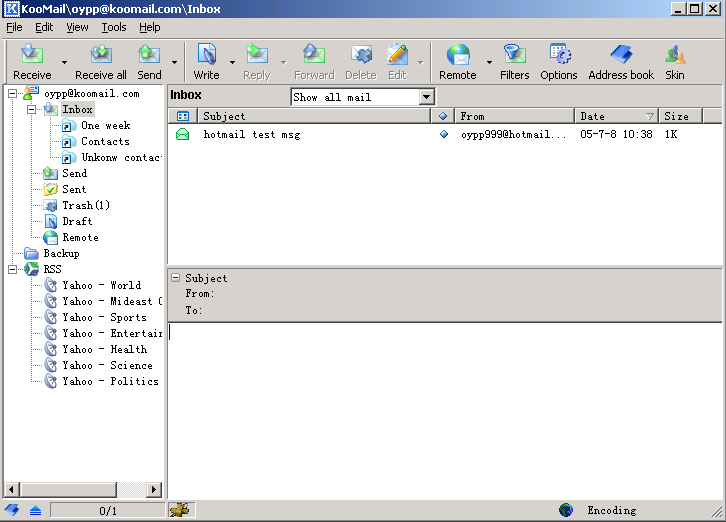726x522 pixels.
Task: Click the Encoding globe in status bar
Action: point(566,510)
